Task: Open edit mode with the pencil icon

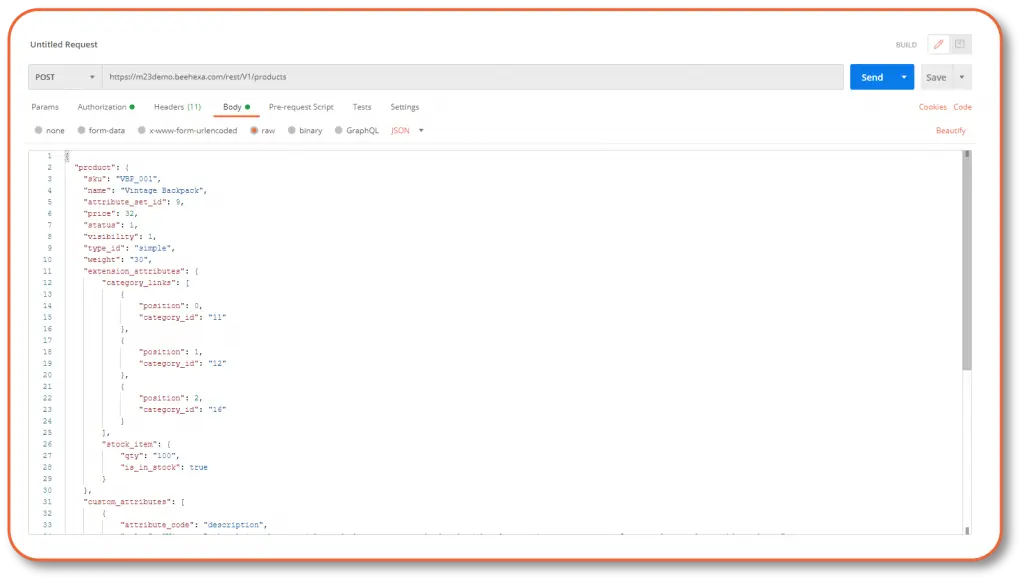Action: [x=937, y=44]
